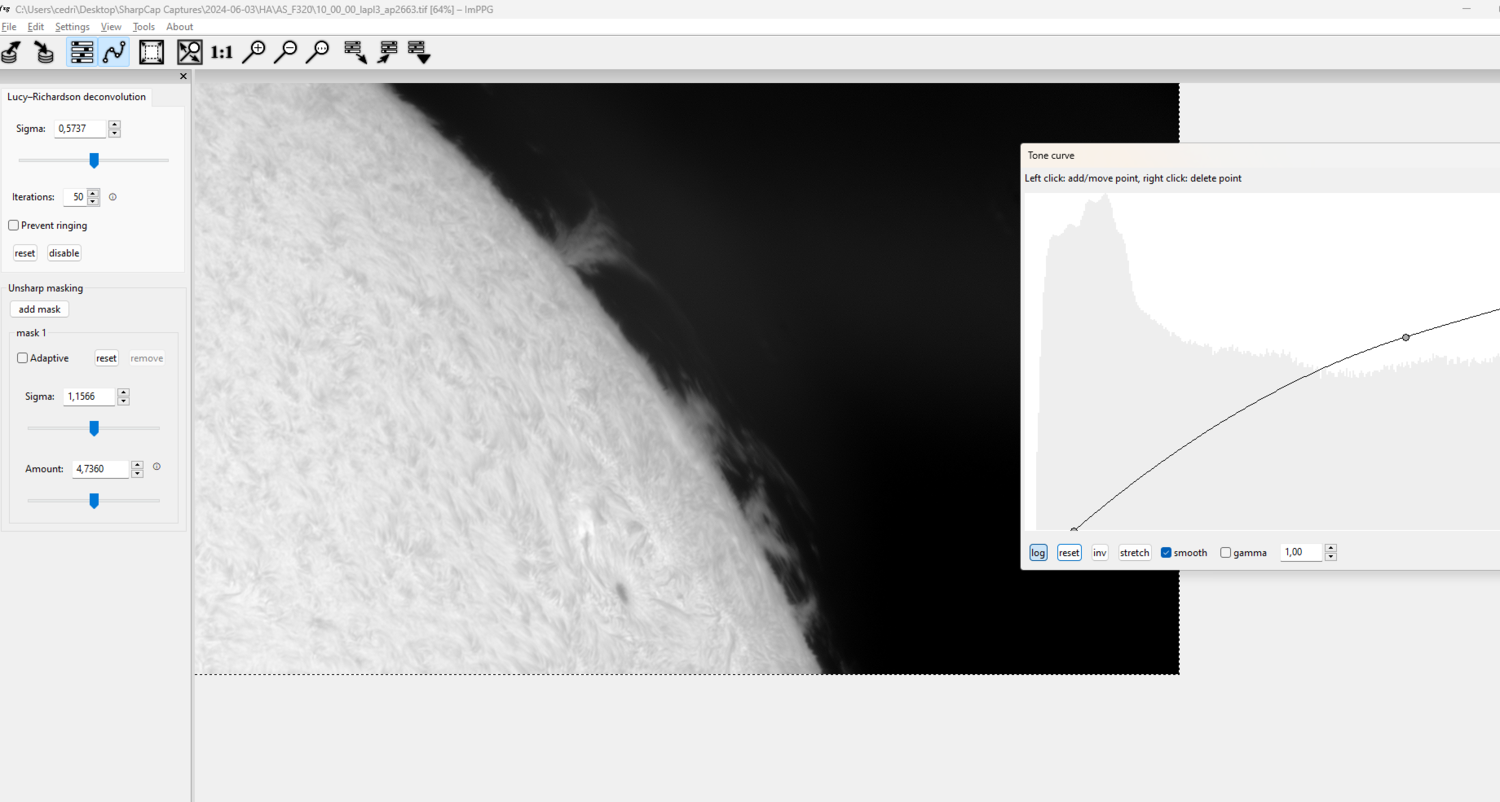Click the inv button in Tone curve
1500x802 pixels.
tap(1100, 553)
